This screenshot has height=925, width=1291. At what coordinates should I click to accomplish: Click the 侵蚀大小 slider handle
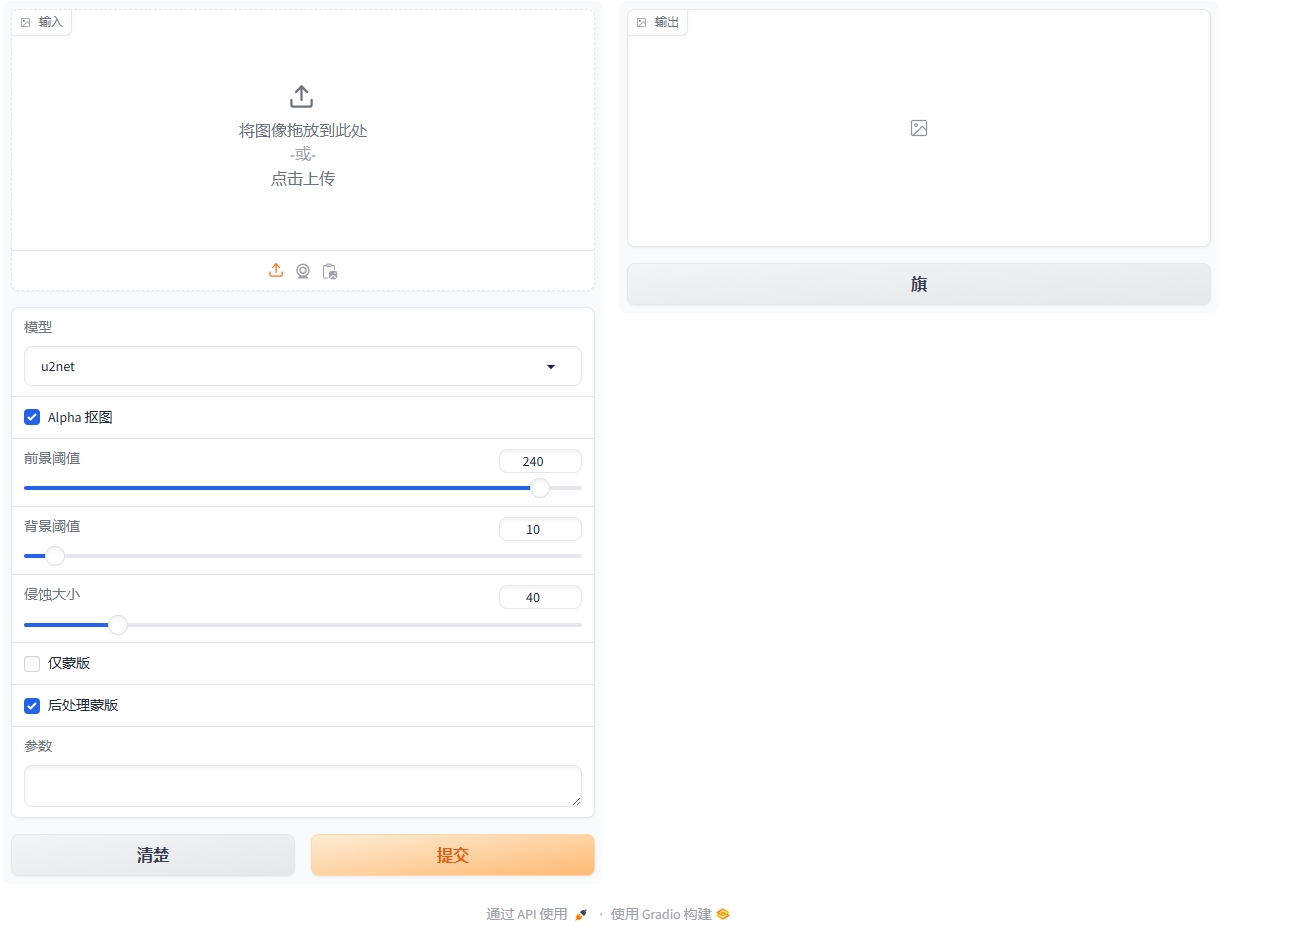[118, 625]
